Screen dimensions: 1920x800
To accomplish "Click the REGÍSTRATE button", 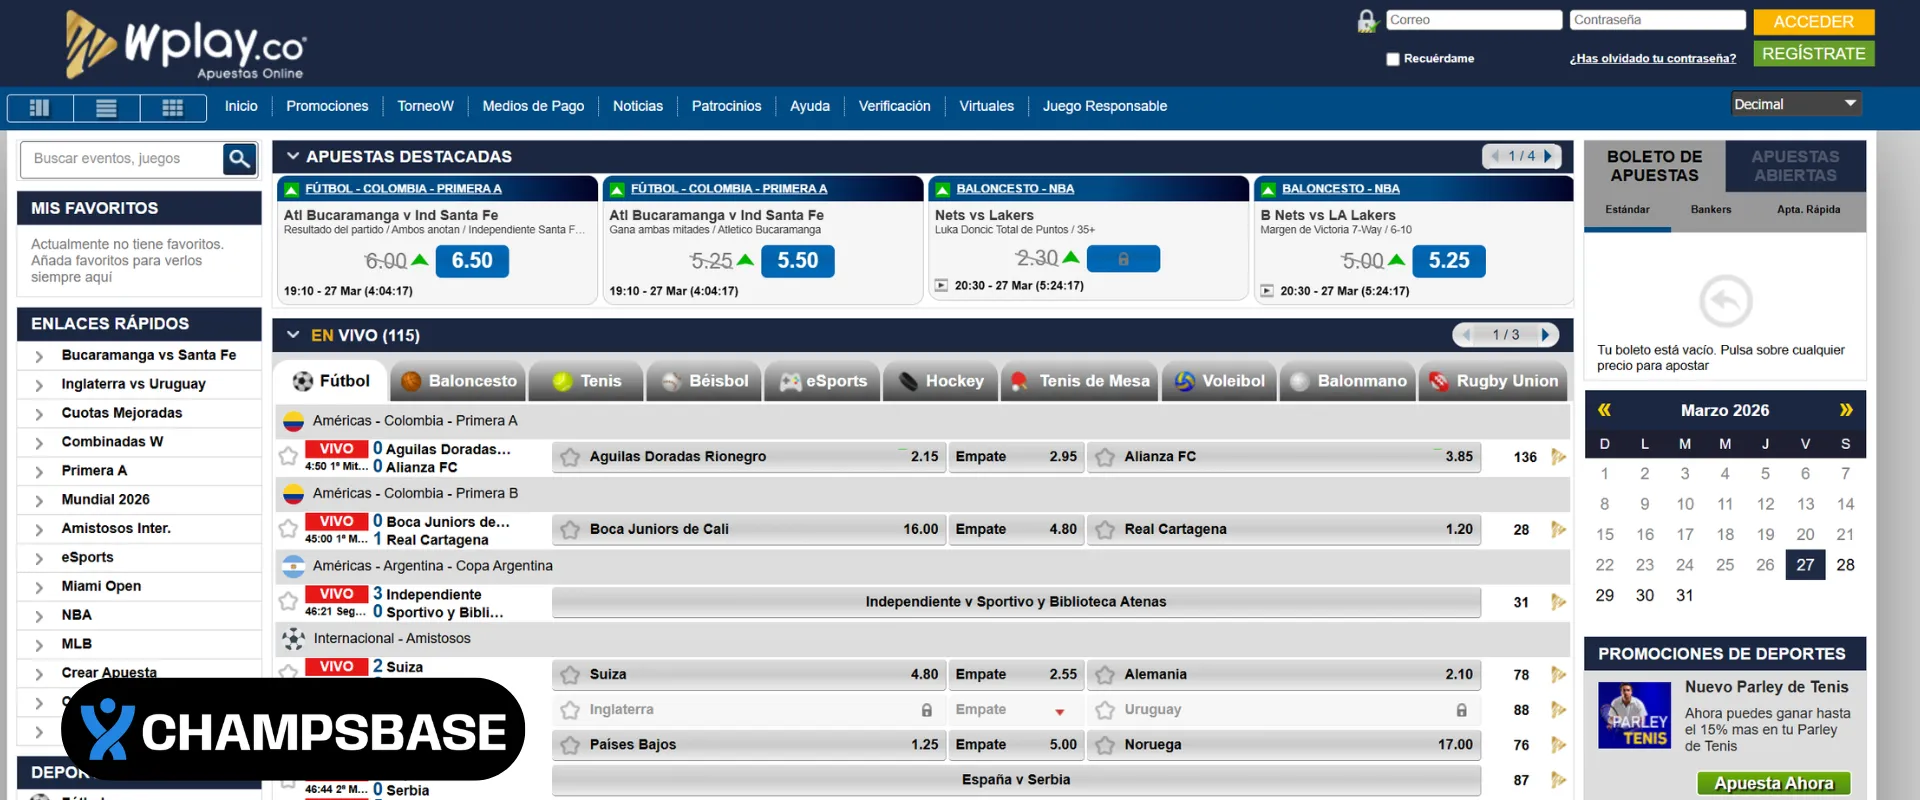I will pyautogui.click(x=1813, y=53).
